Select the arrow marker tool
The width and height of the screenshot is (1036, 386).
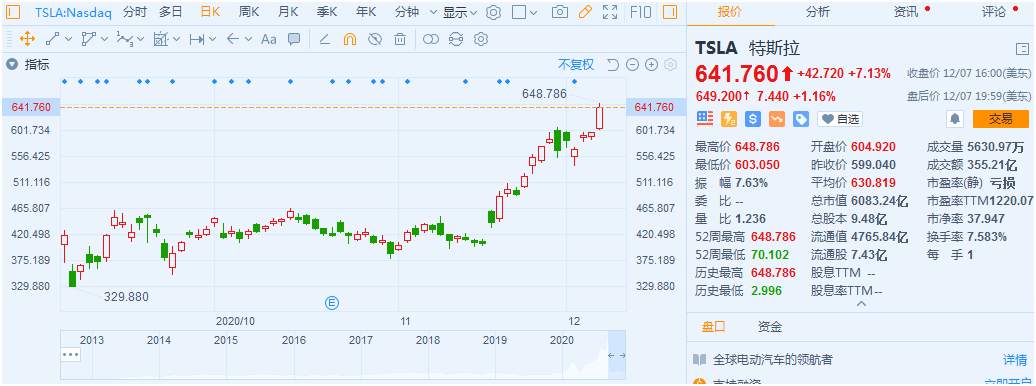pyautogui.click(x=233, y=39)
